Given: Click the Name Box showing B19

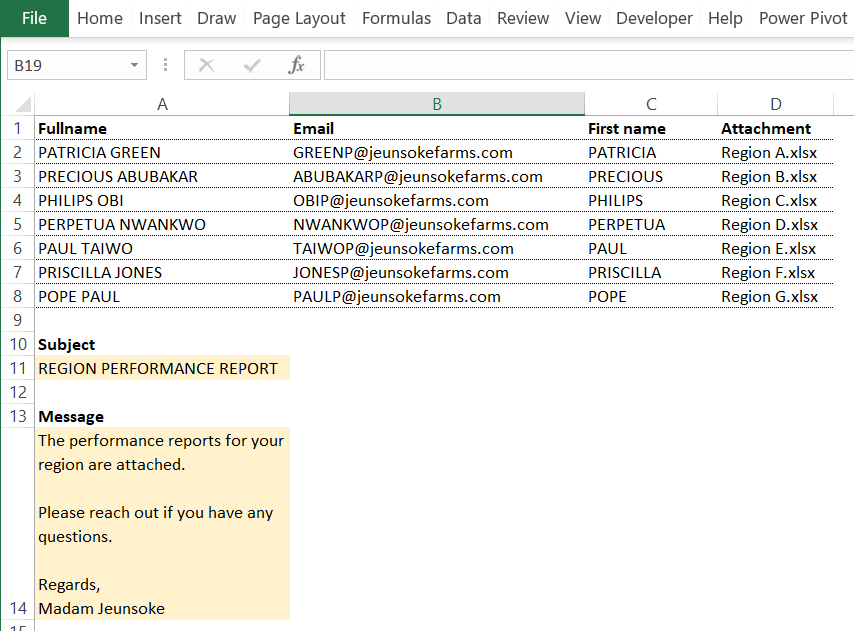Looking at the screenshot, I should pyautogui.click(x=77, y=65).
